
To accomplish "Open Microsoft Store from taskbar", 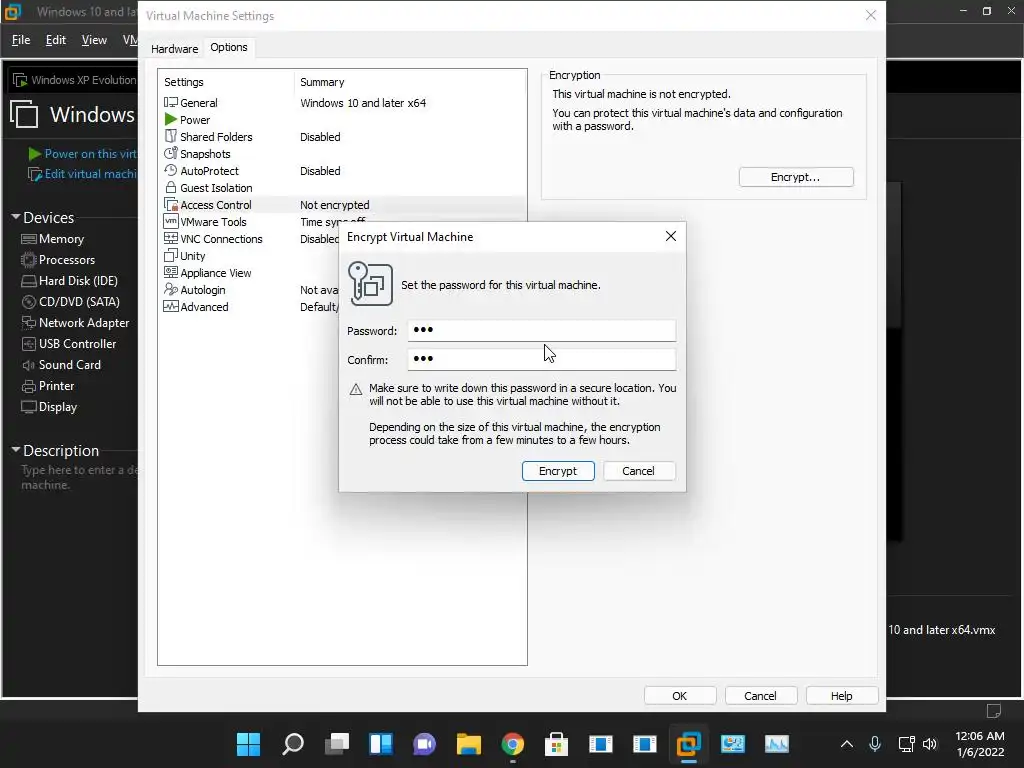I will (x=556, y=744).
